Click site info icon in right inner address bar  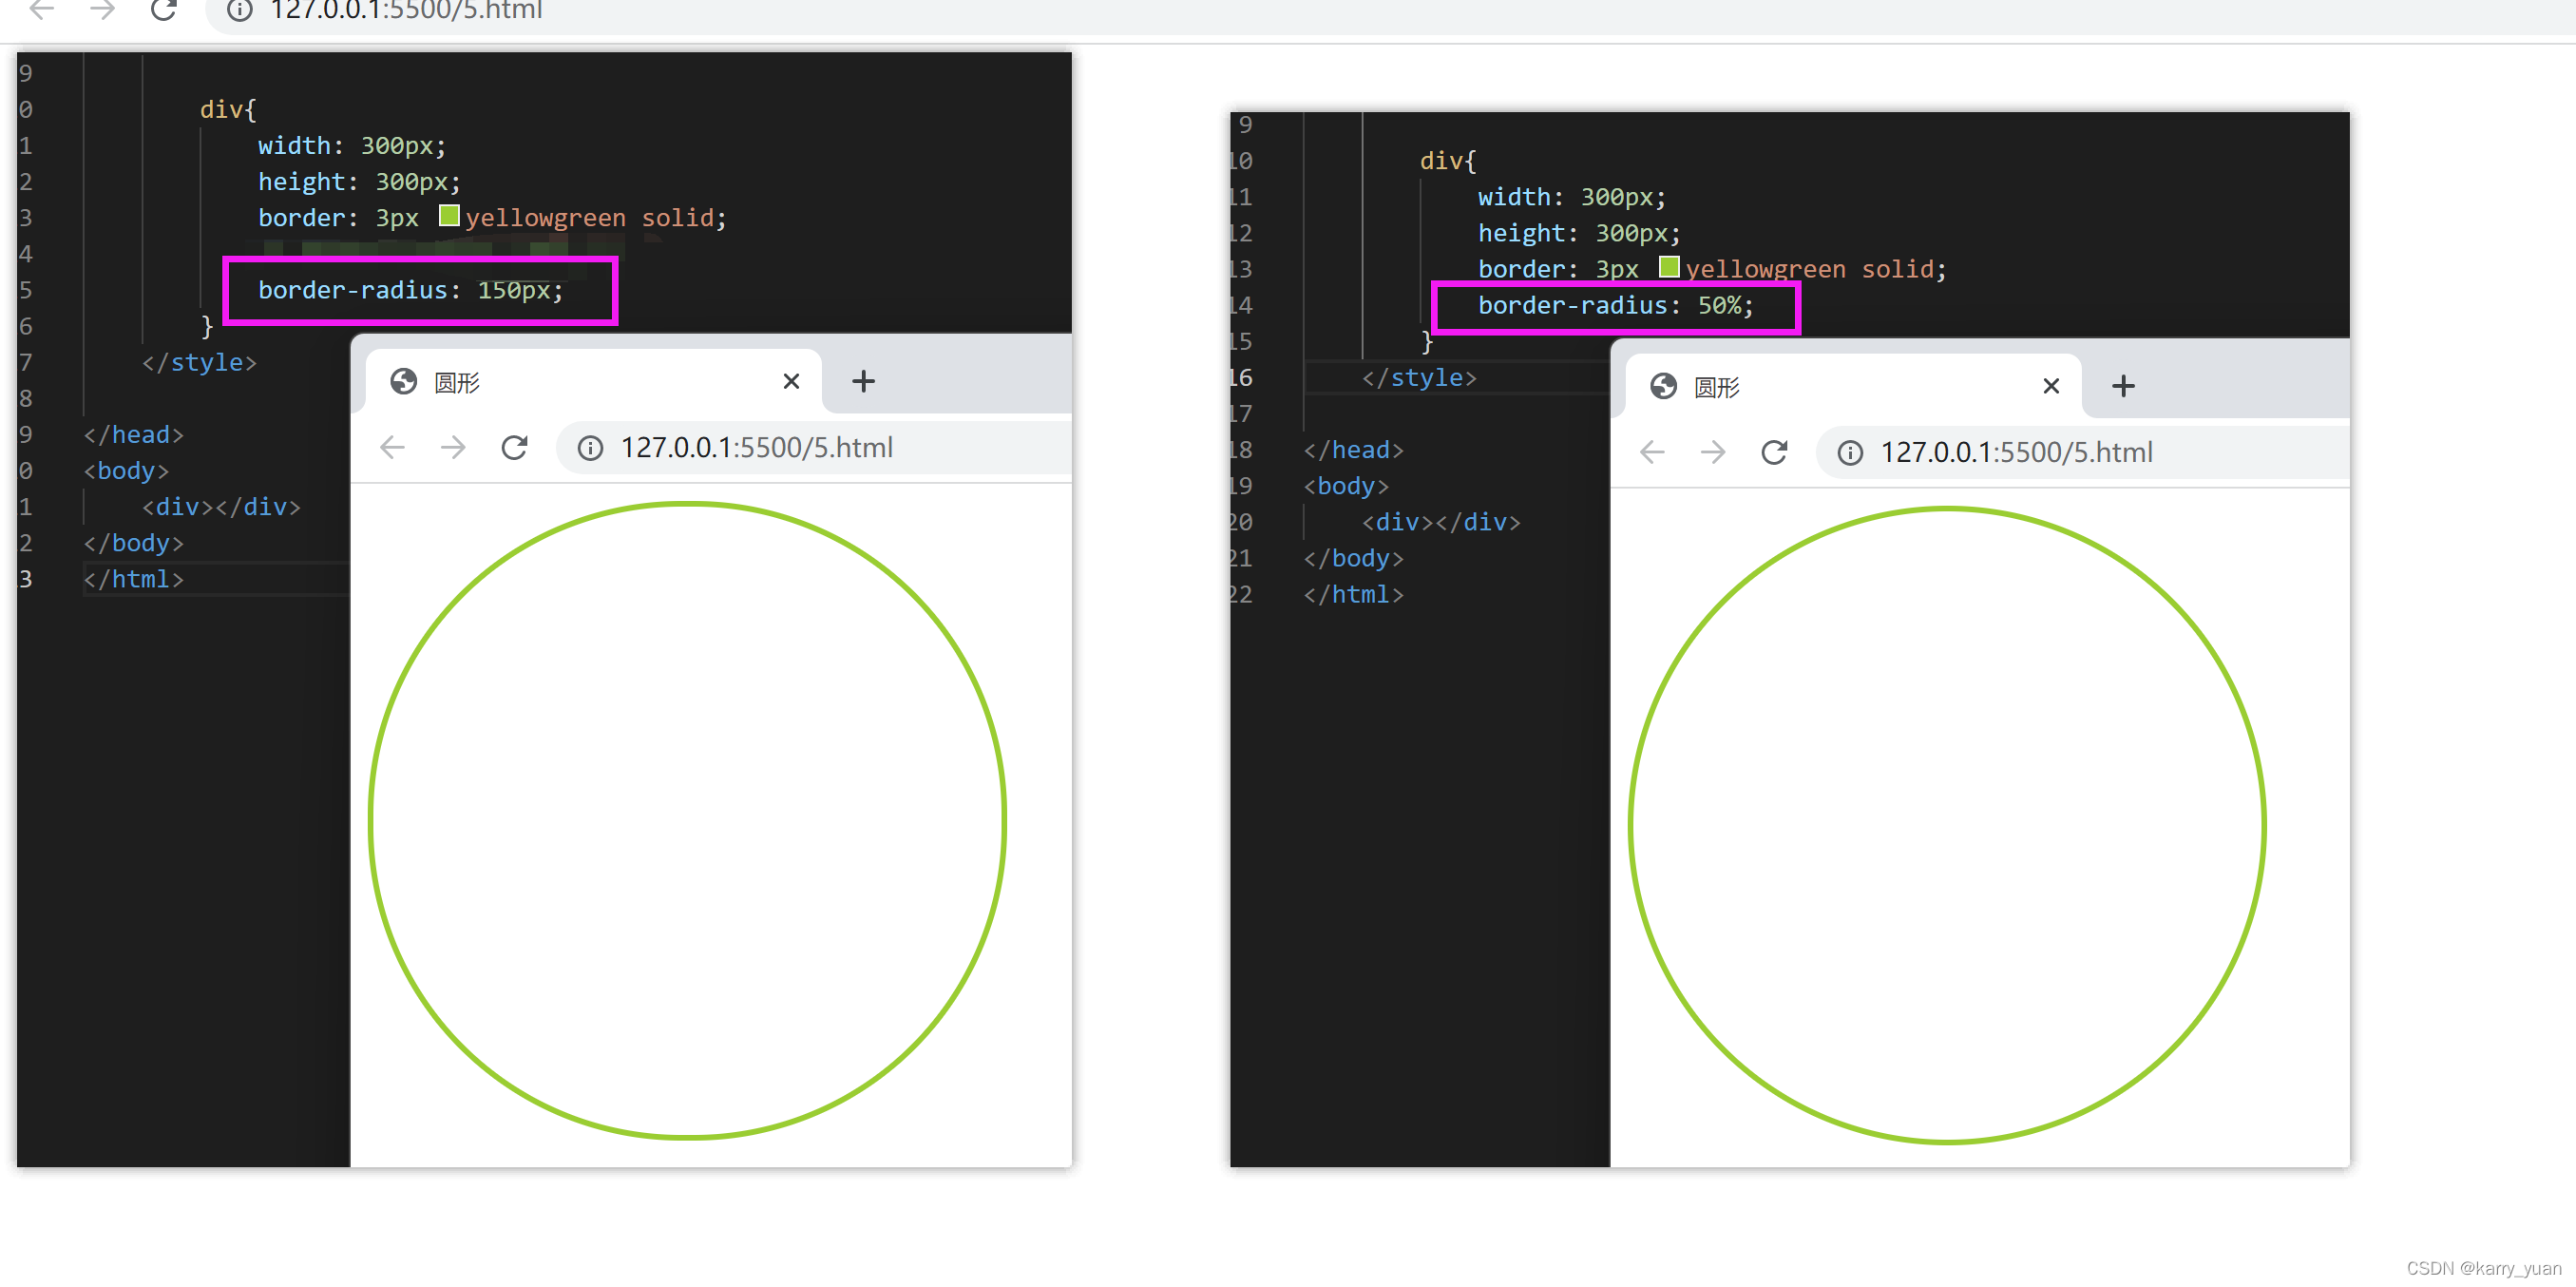[x=1850, y=453]
